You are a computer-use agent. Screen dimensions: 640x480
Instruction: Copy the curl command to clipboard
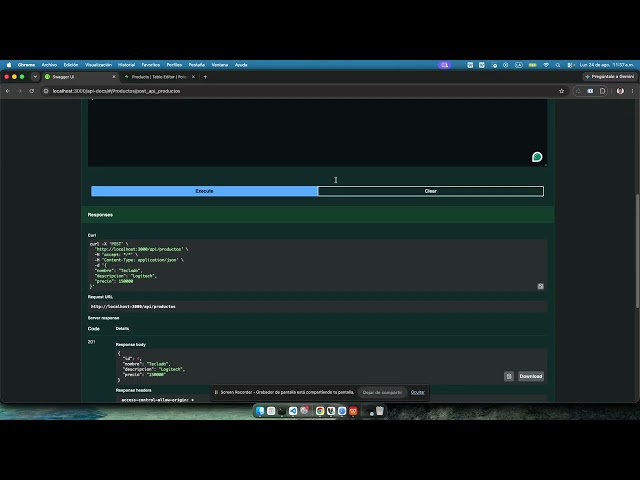click(540, 286)
